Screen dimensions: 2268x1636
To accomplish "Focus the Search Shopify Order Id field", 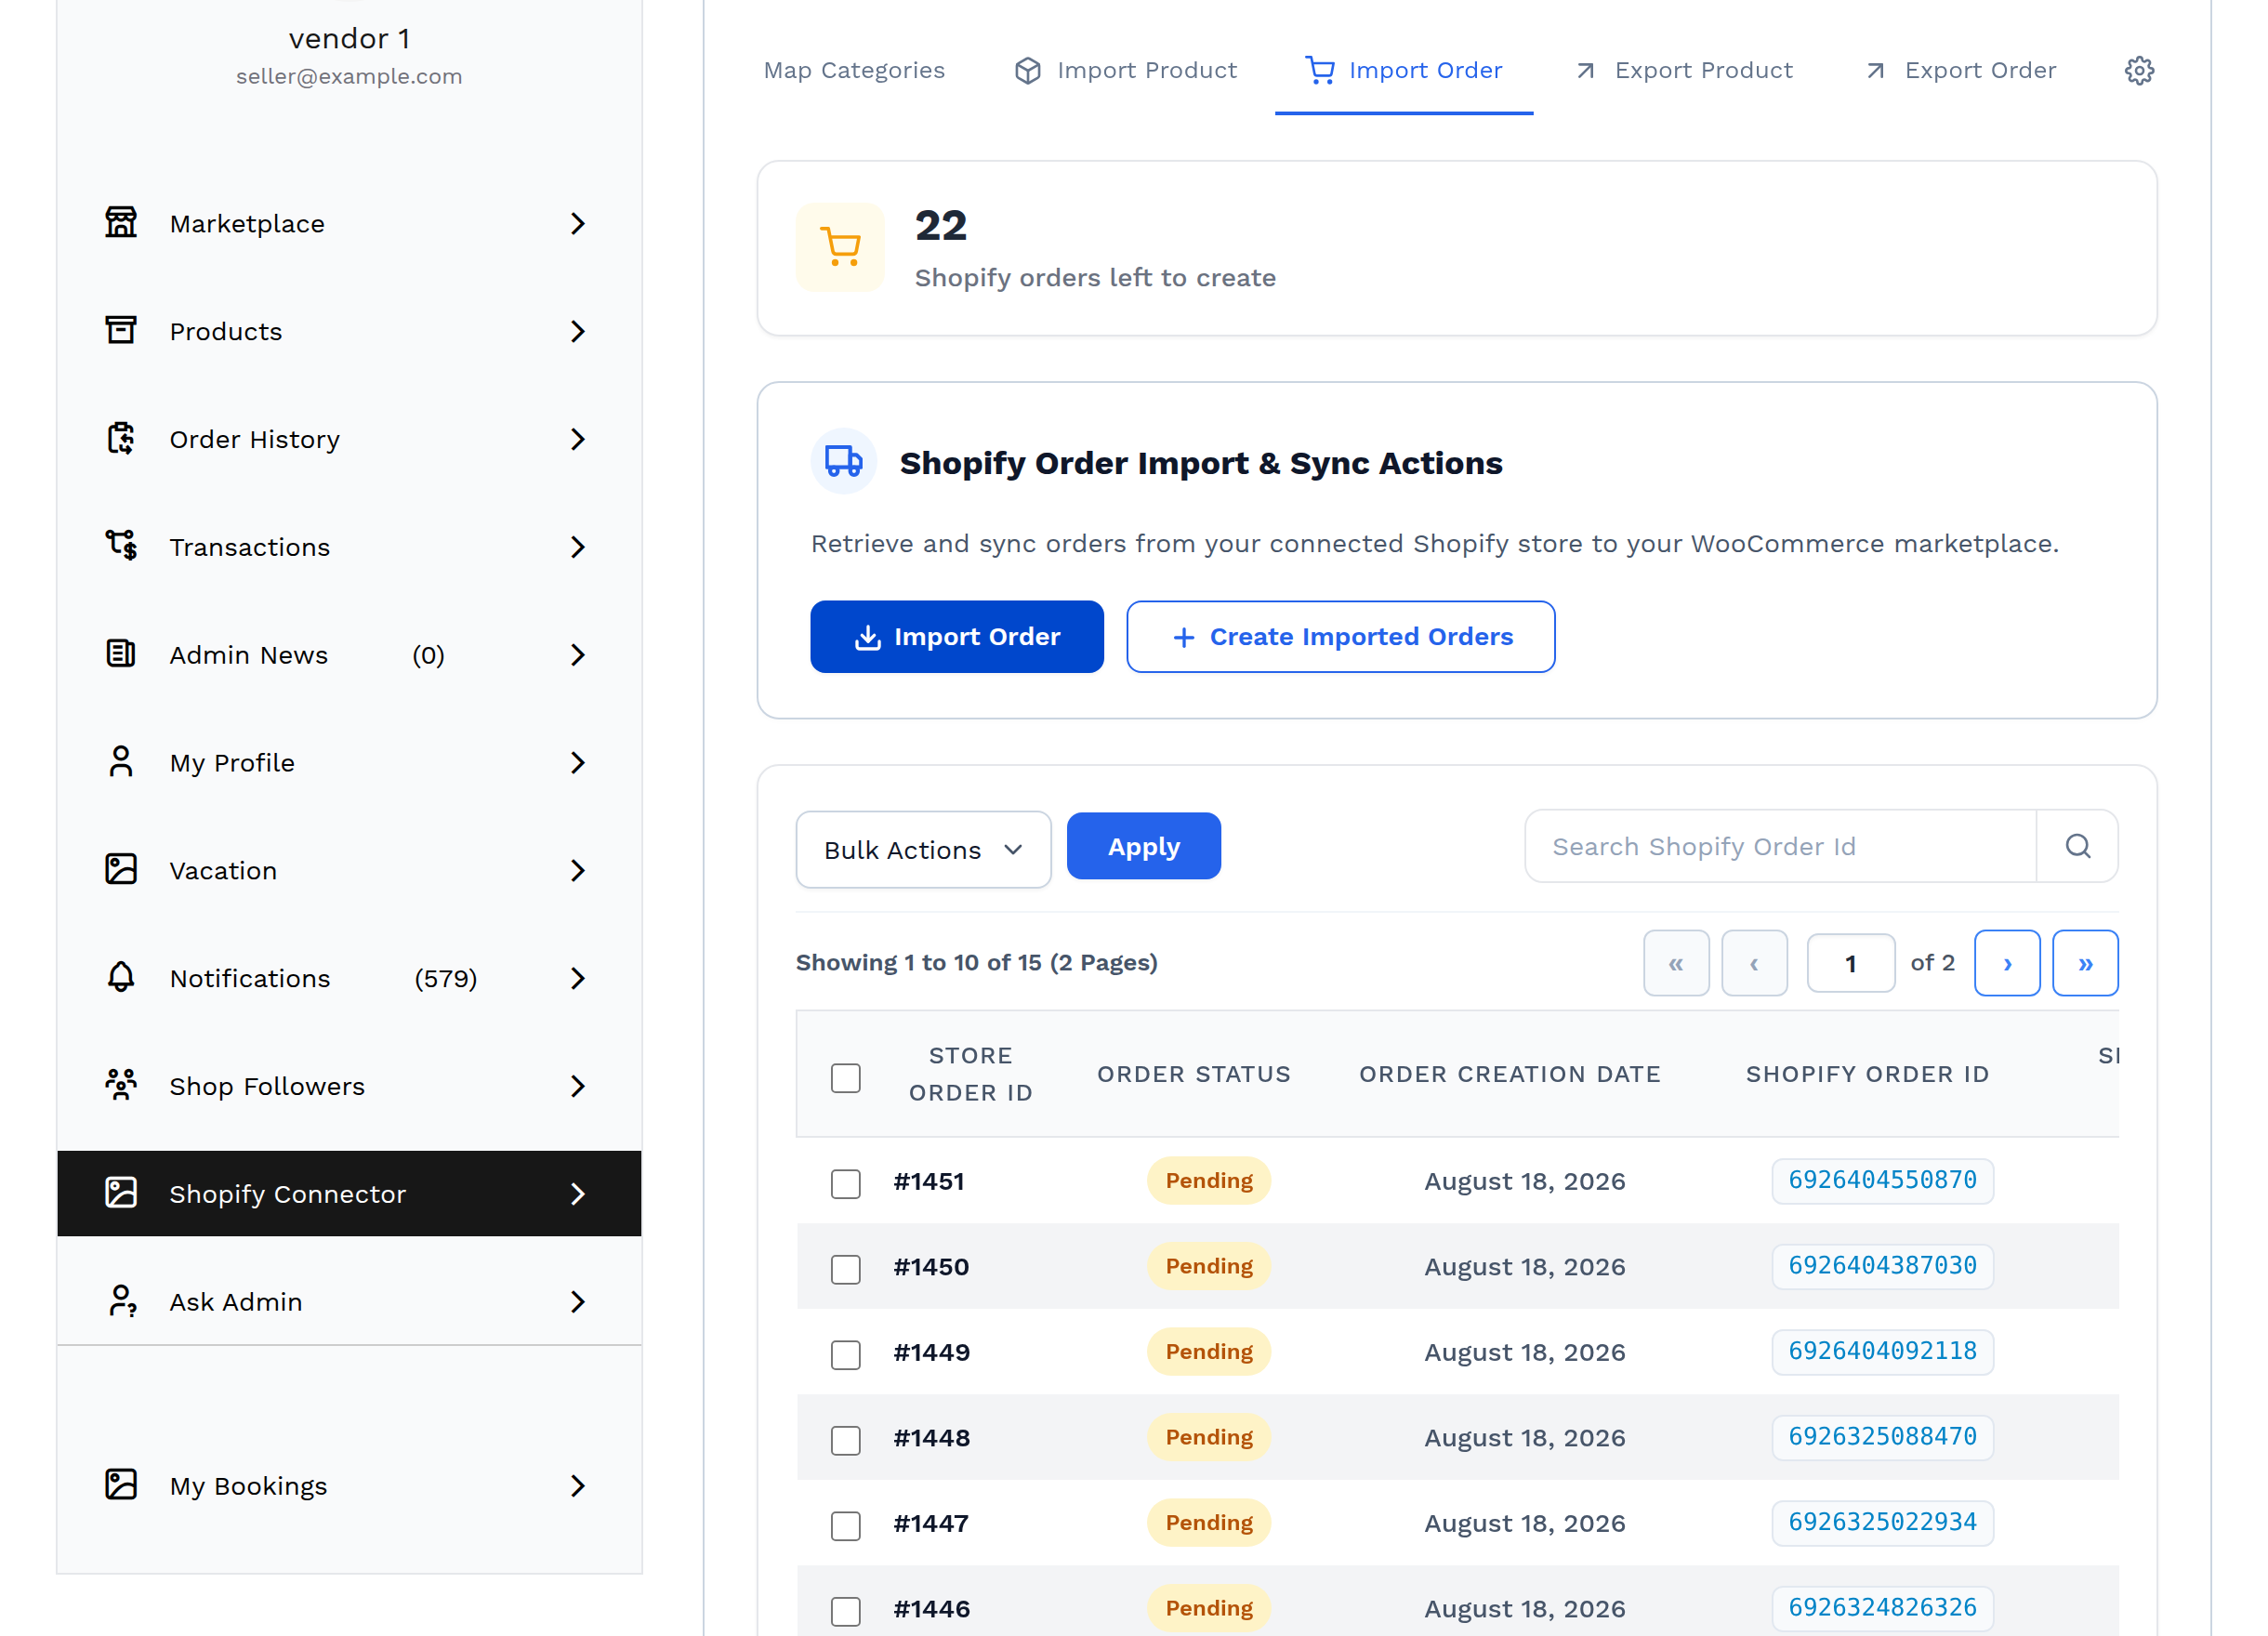I will (x=1781, y=846).
